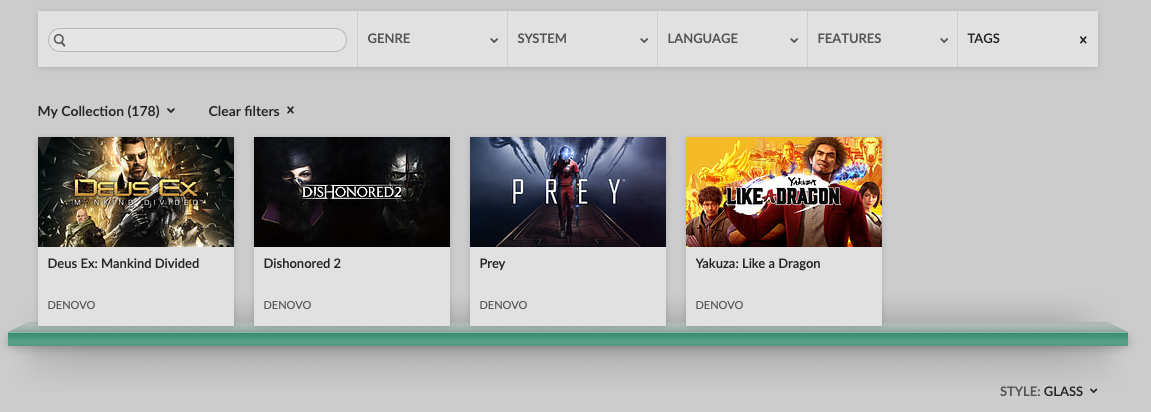
Task: Click DENOVO tag under Dishonored 2
Action: [x=287, y=305]
